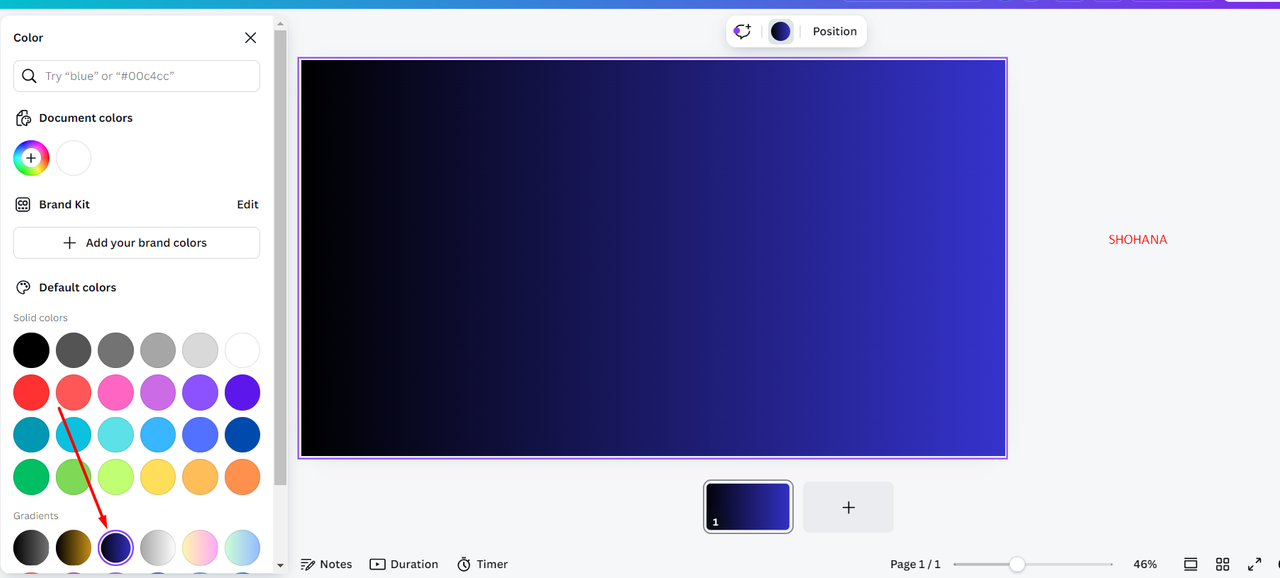Select the light orange solid color
The height and width of the screenshot is (578, 1280).
[200, 477]
